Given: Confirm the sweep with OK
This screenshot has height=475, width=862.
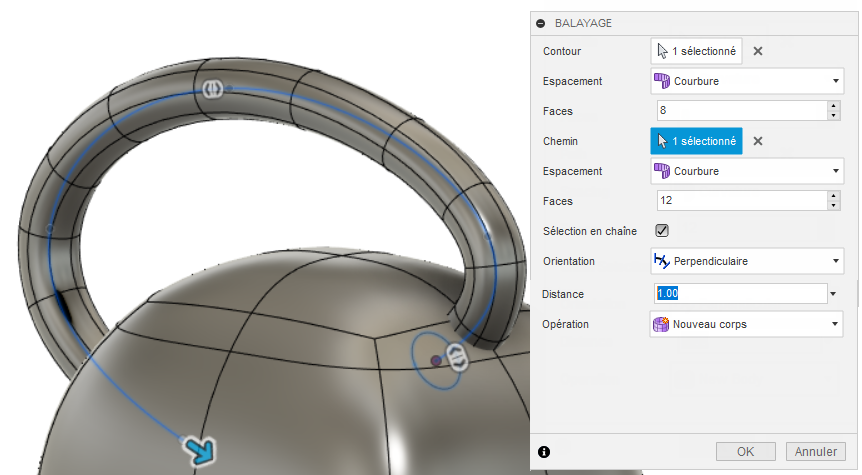Looking at the screenshot, I should 745,451.
